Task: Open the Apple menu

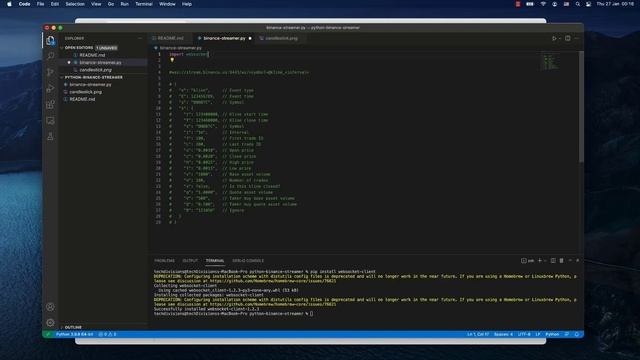Action: [9, 4]
